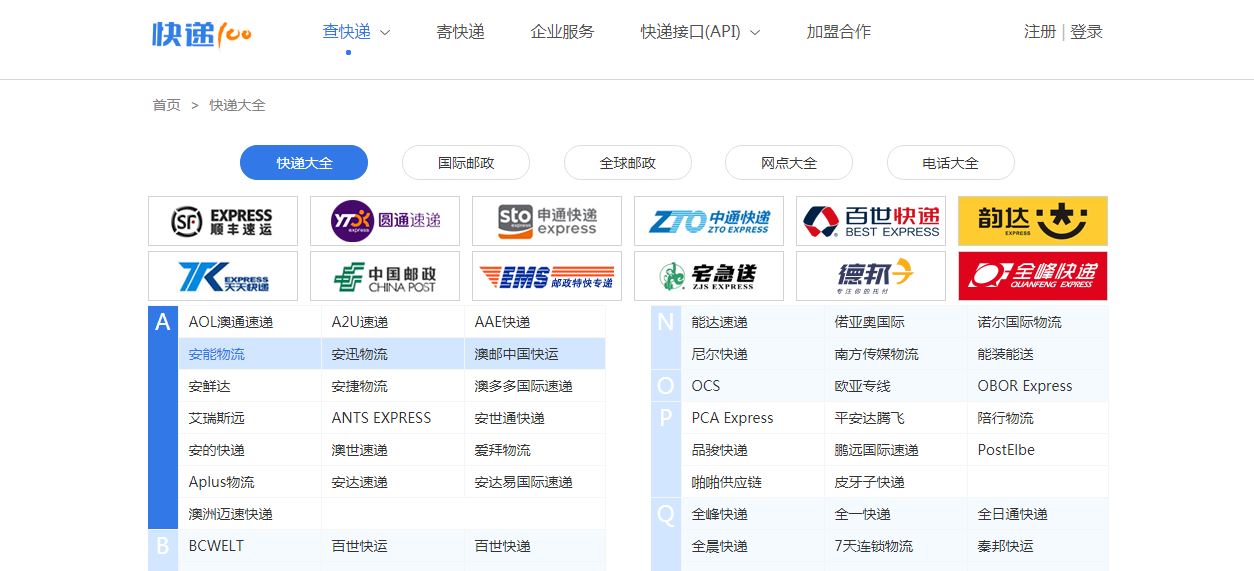This screenshot has height=571, width=1254.
Task: Select the ZTO 中通快递 logo
Action: pyautogui.click(x=709, y=221)
